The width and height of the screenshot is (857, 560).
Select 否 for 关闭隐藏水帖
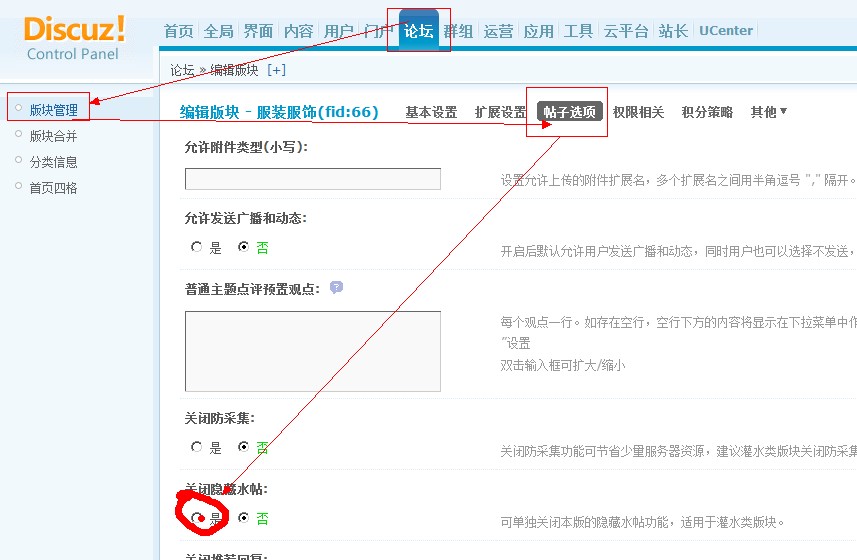(x=243, y=517)
